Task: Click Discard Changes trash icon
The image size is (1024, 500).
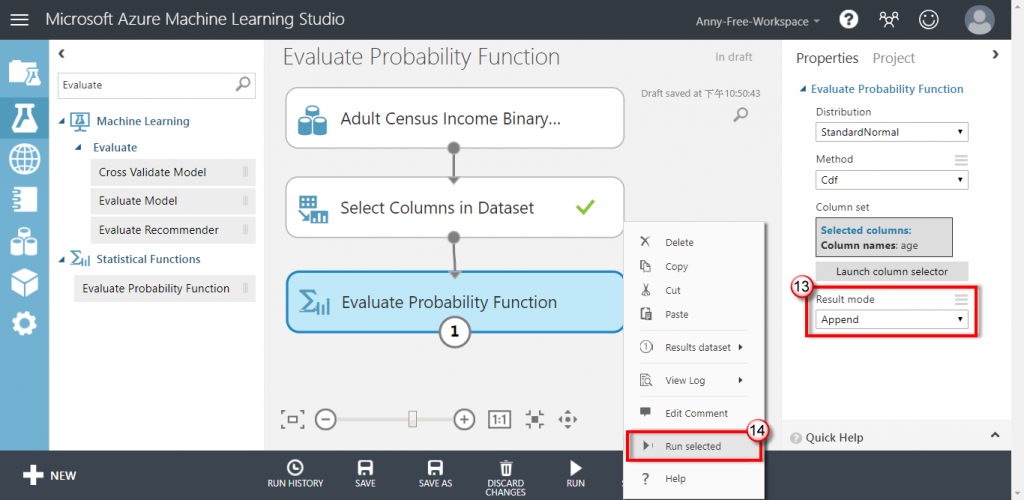Action: pos(505,478)
